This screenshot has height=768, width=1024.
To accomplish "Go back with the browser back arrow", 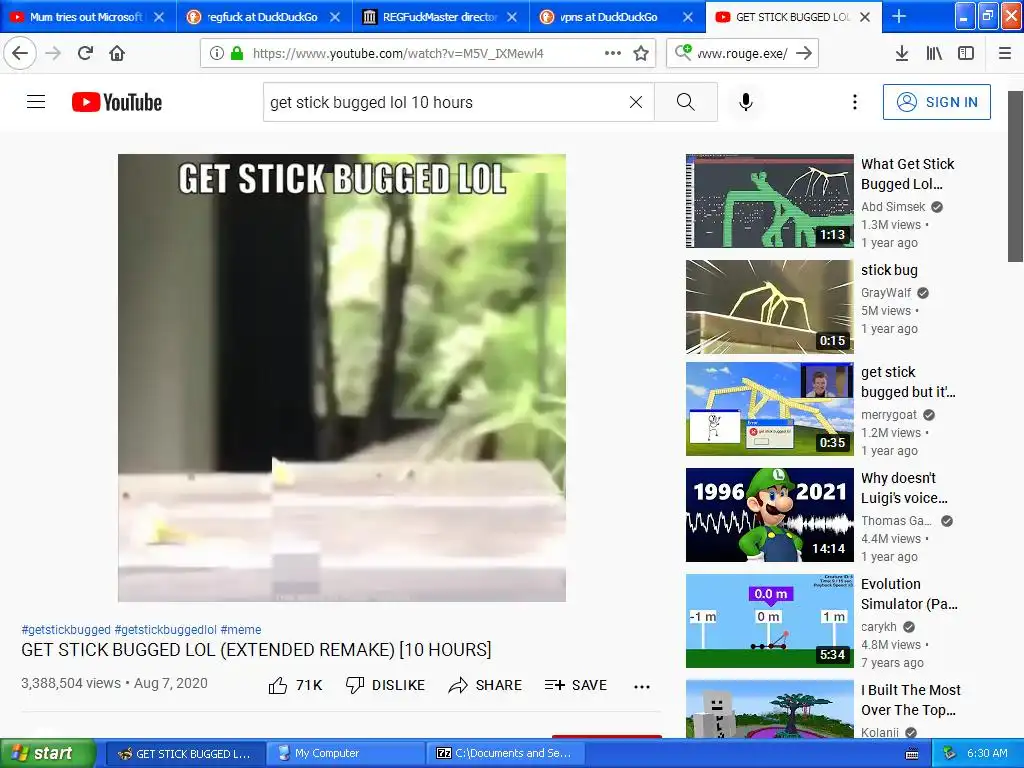I will tap(20, 53).
